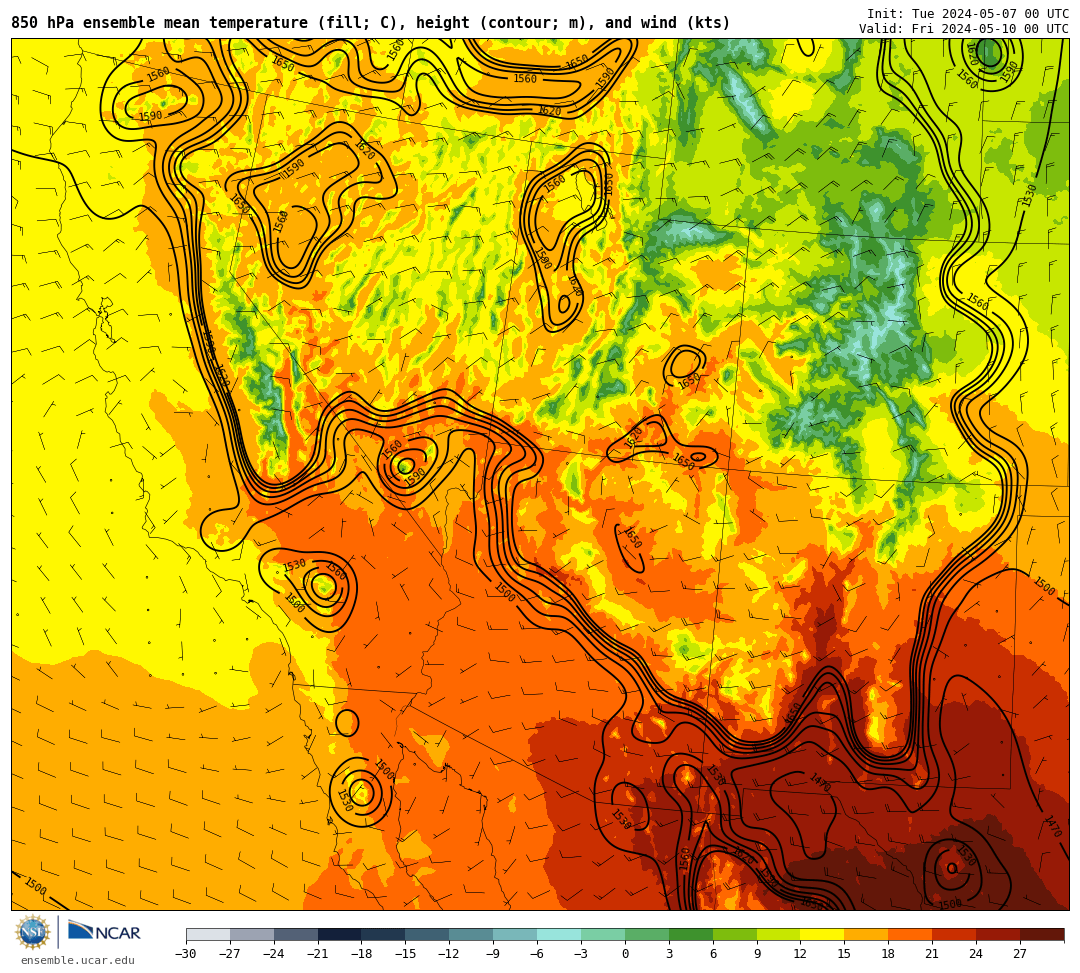Viewport: 1080px width, 973px height.
Task: Pick the -18 to -15 colorbar swatch
Action: [384, 934]
